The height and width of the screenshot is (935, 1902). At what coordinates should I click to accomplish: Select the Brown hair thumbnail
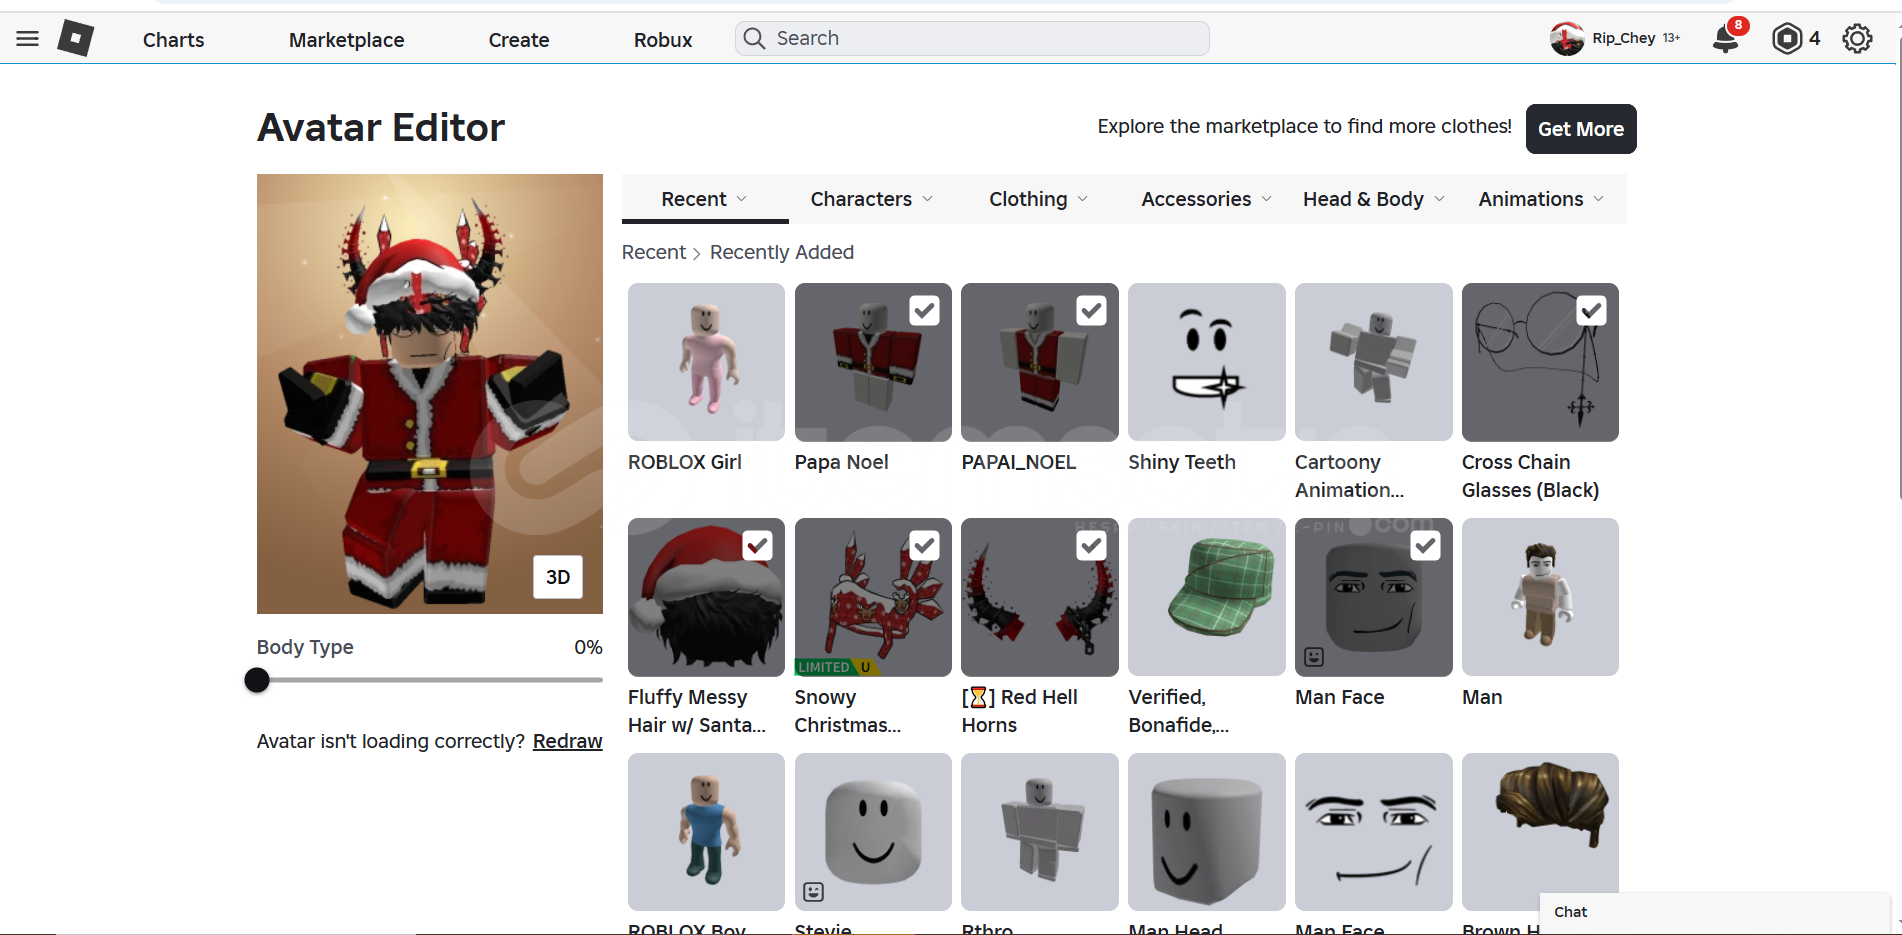point(1540,832)
